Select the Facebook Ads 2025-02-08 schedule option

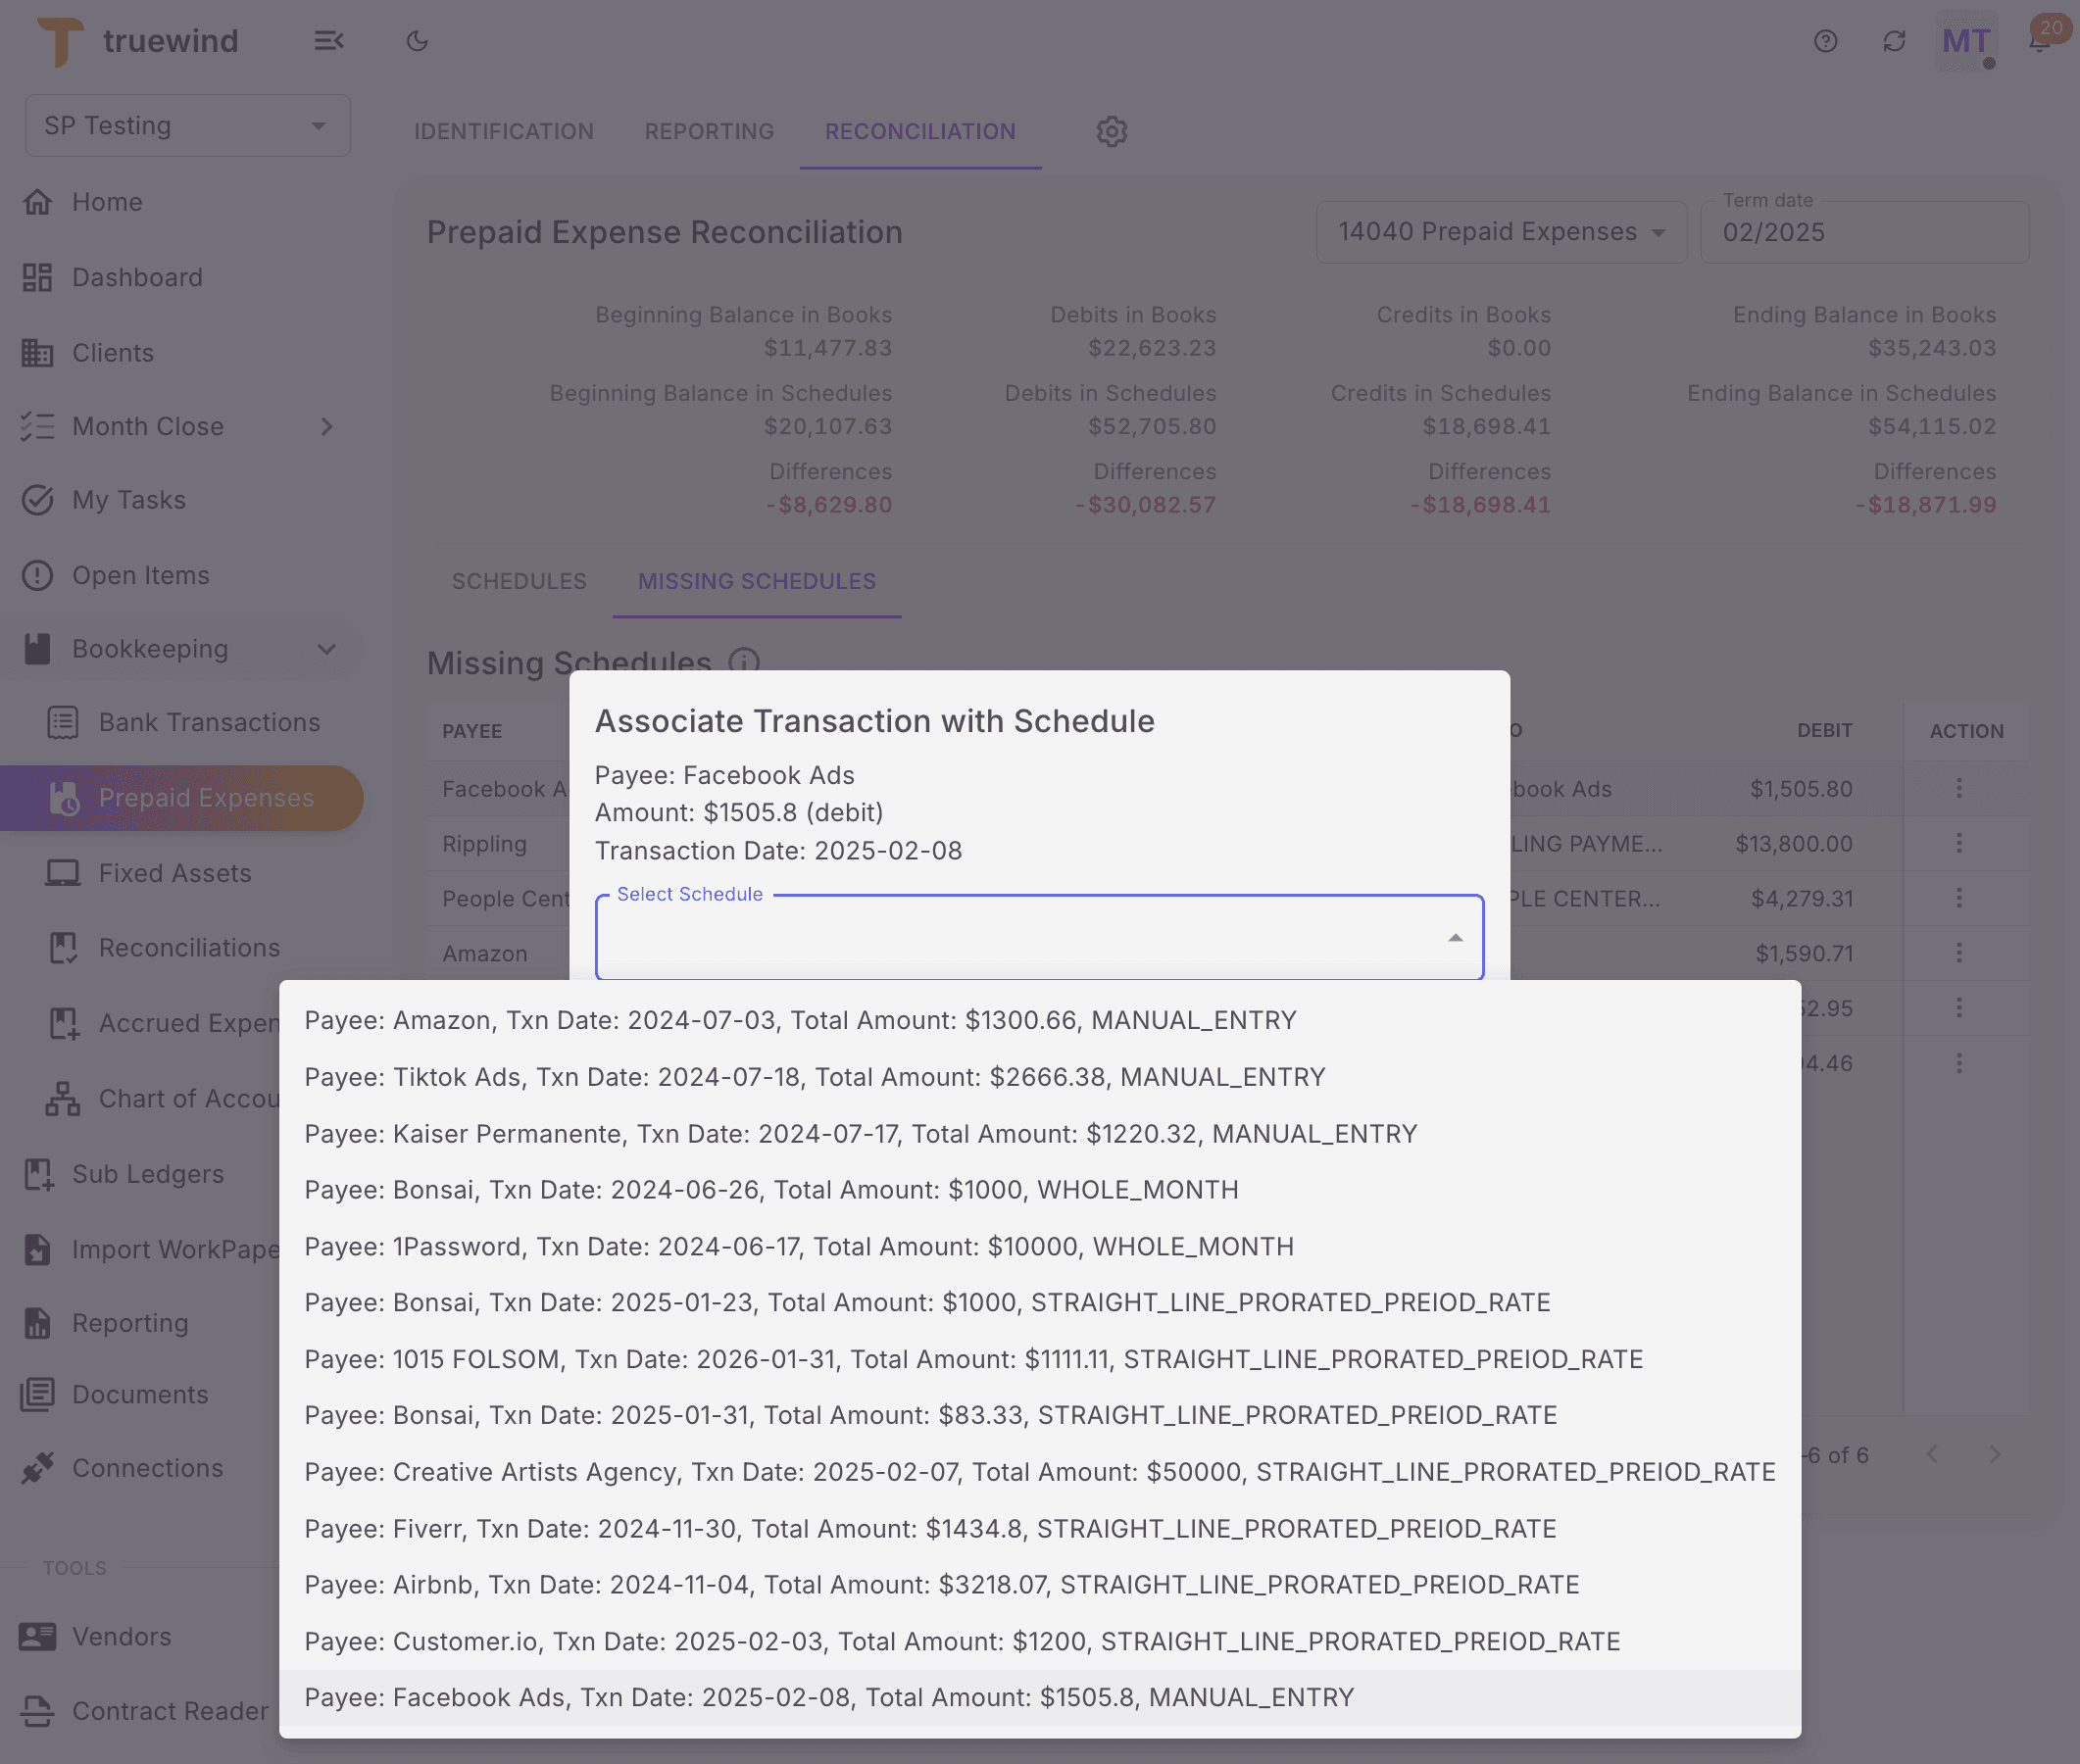[x=828, y=1696]
